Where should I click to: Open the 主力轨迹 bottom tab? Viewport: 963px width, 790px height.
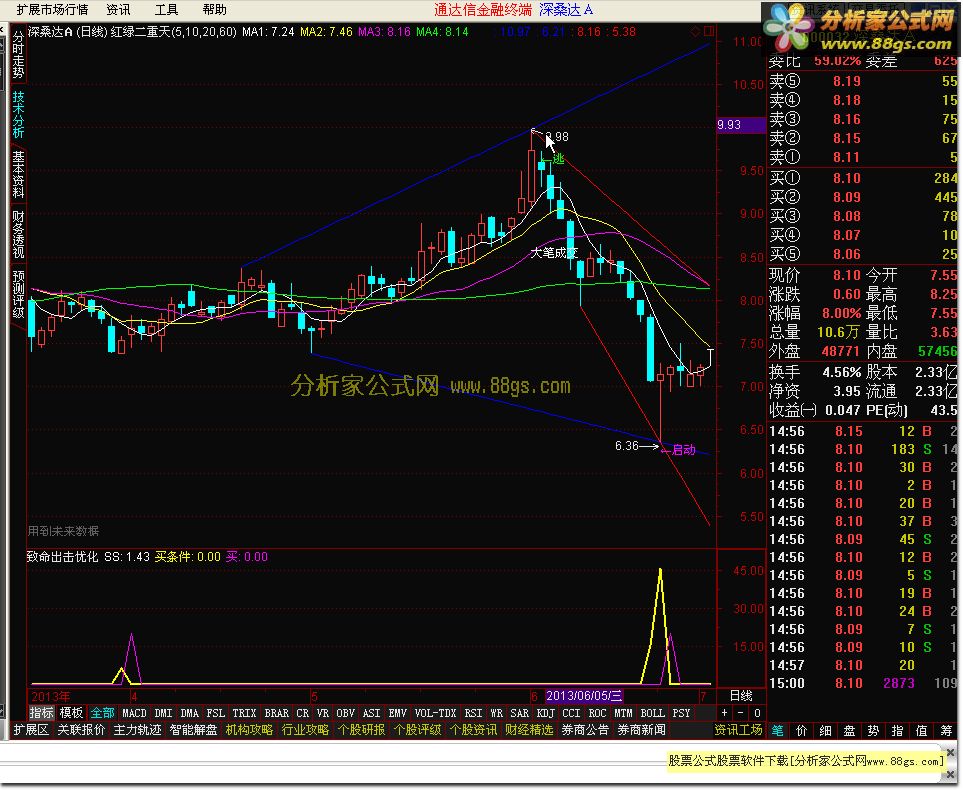[138, 730]
